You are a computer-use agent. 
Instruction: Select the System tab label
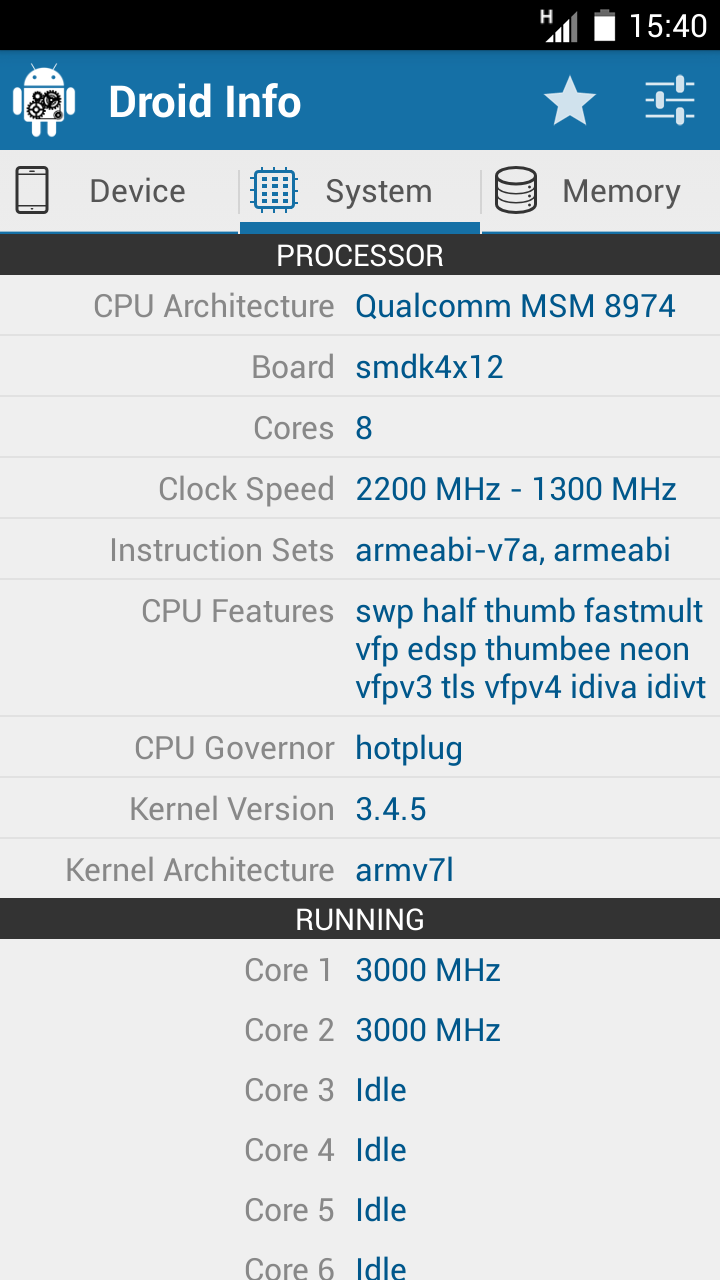pyautogui.click(x=378, y=191)
